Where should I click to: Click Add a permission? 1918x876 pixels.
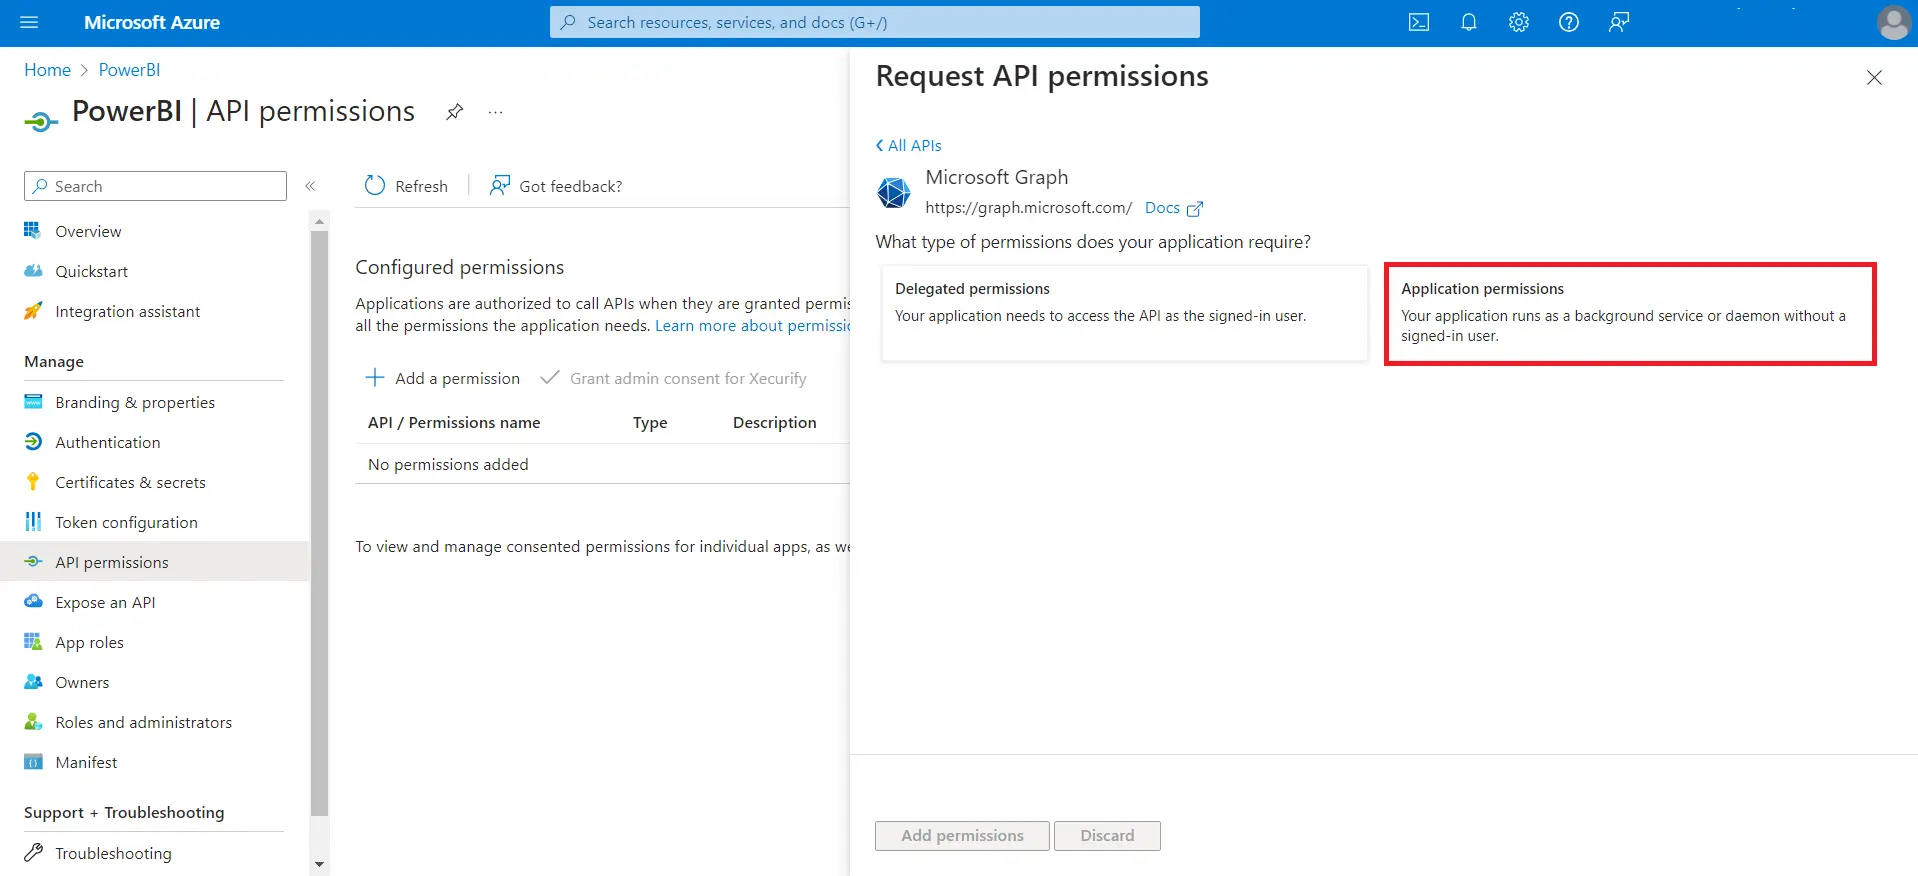[442, 378]
